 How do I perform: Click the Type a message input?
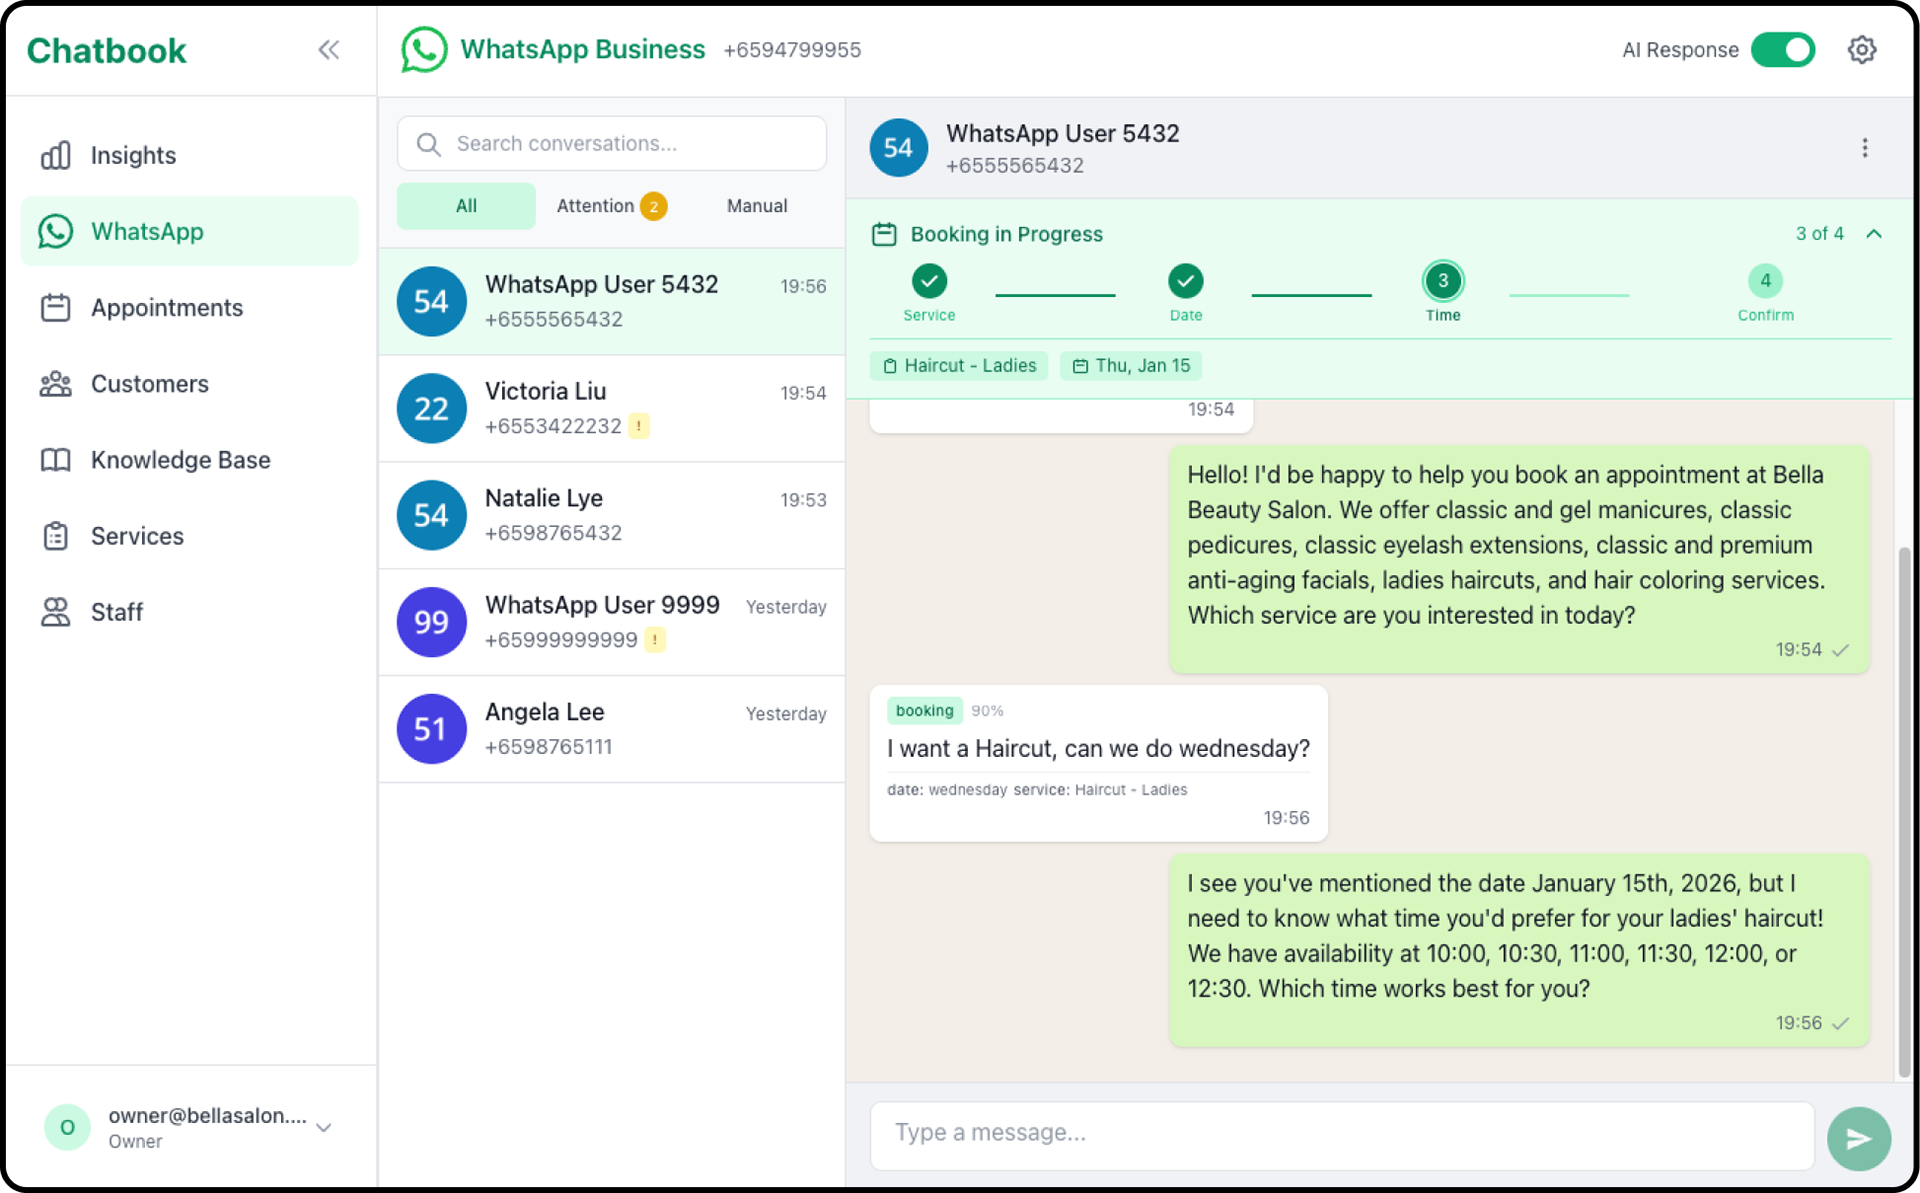(1340, 1133)
